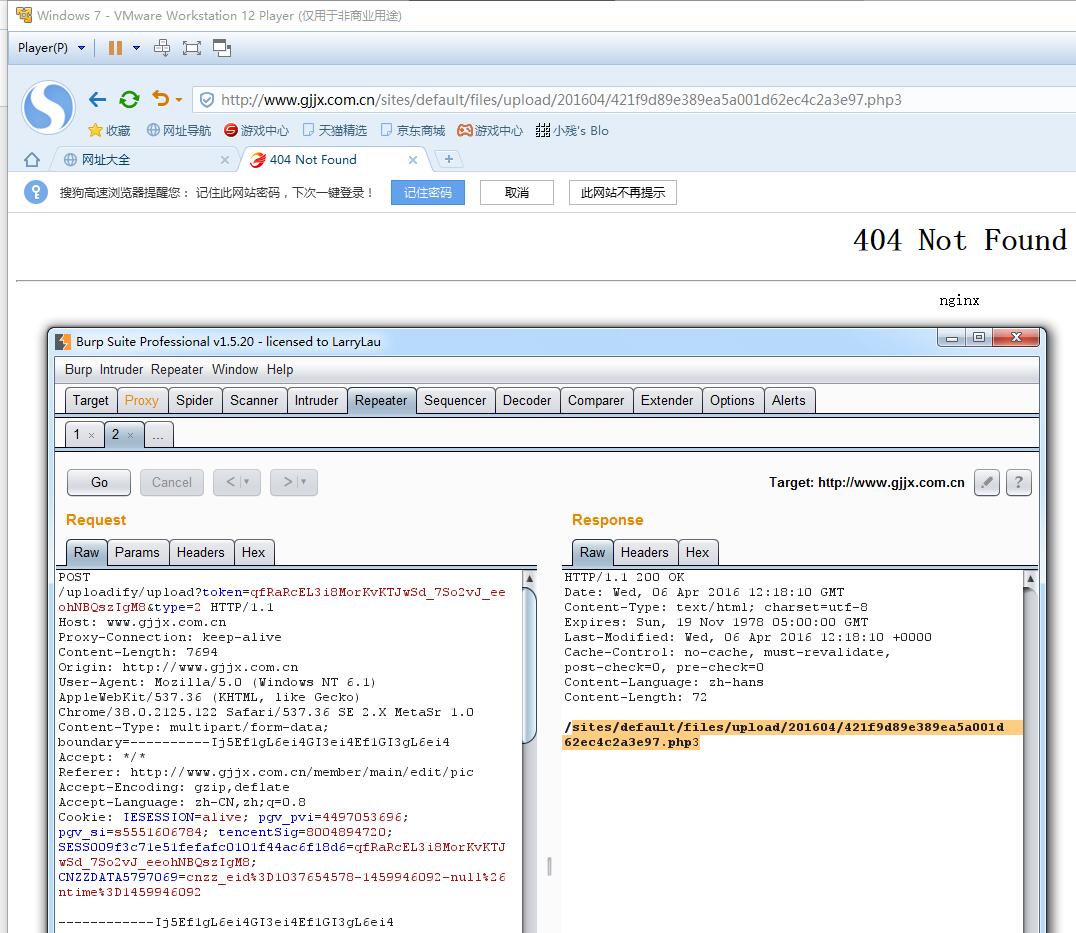
Task: Open the Repeater menu in menu bar
Action: click(x=177, y=370)
